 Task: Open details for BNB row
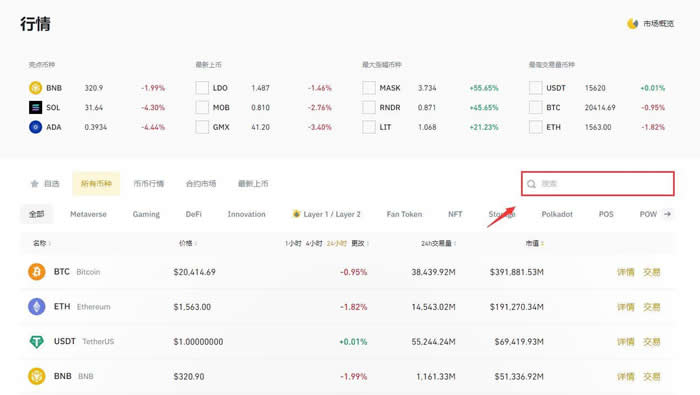(625, 376)
